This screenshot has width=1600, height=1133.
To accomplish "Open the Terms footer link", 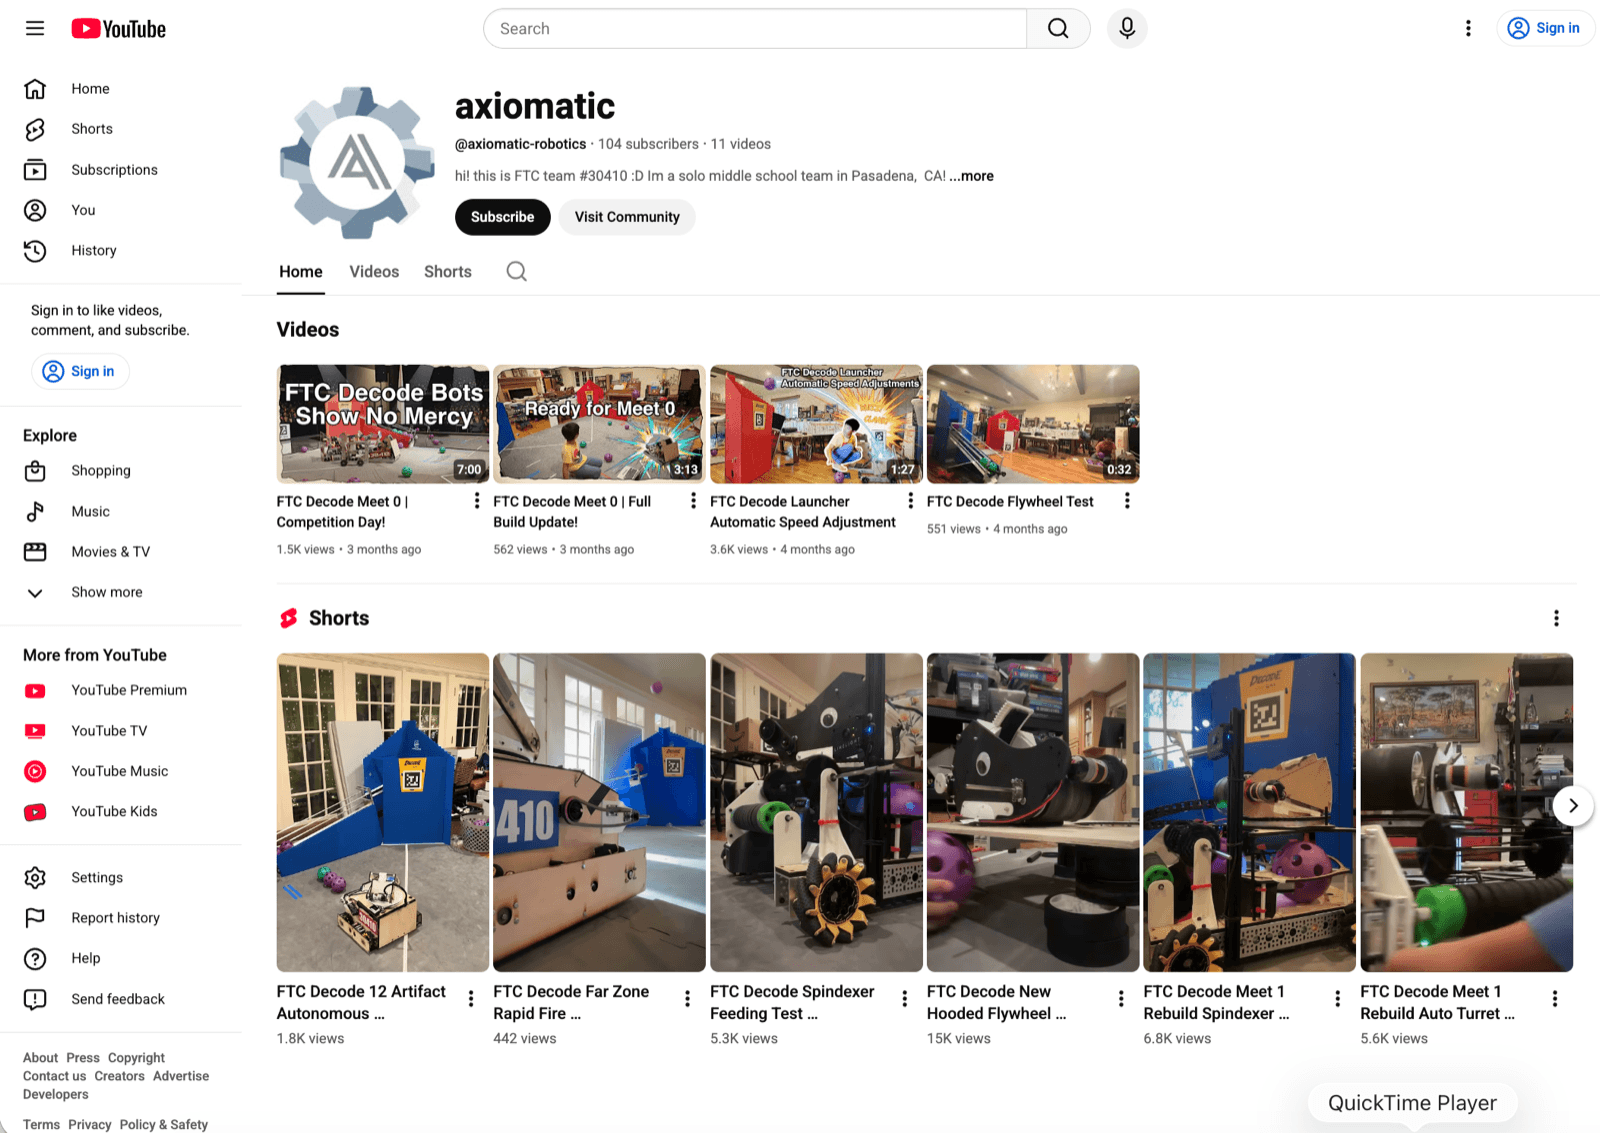I will click(42, 1125).
